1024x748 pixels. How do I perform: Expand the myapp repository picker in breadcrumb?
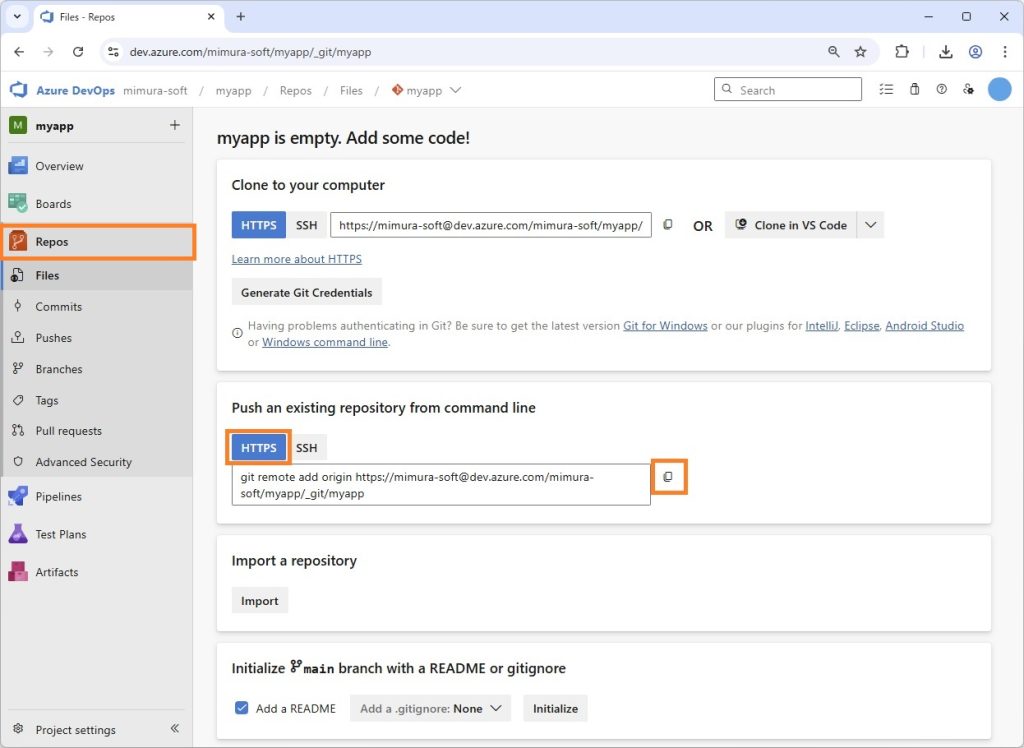455,90
